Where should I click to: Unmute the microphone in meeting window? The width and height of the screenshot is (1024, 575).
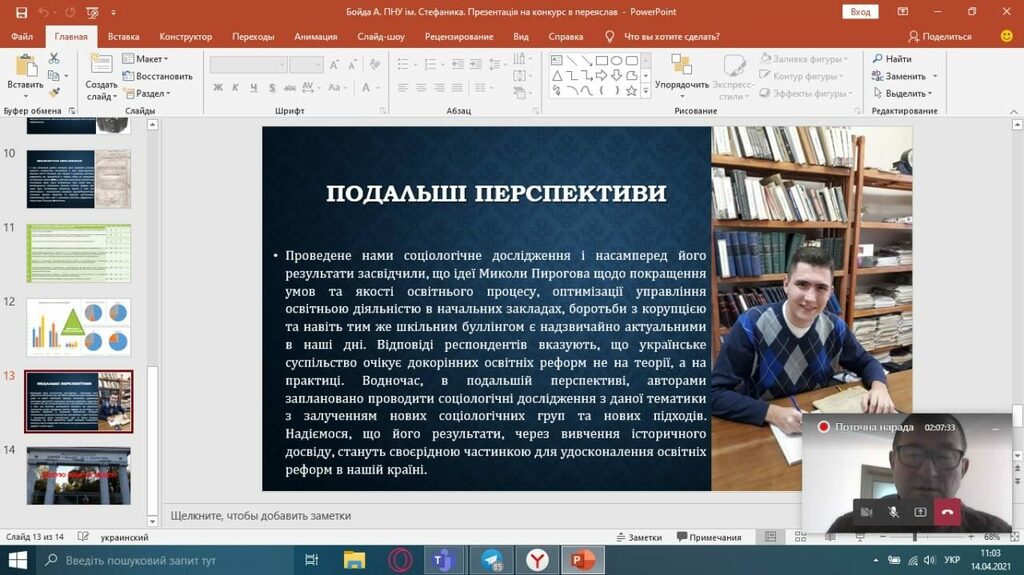click(893, 511)
